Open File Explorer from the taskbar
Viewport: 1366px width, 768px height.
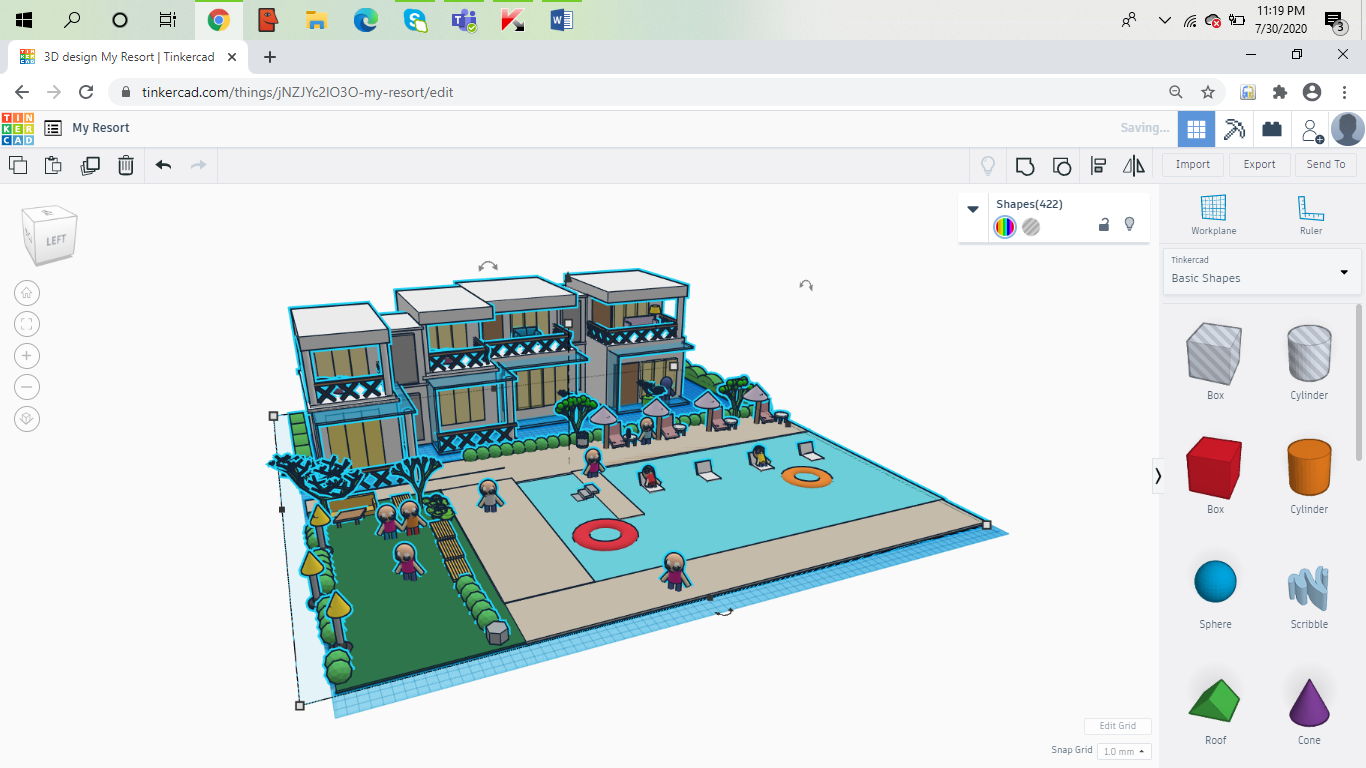316,20
